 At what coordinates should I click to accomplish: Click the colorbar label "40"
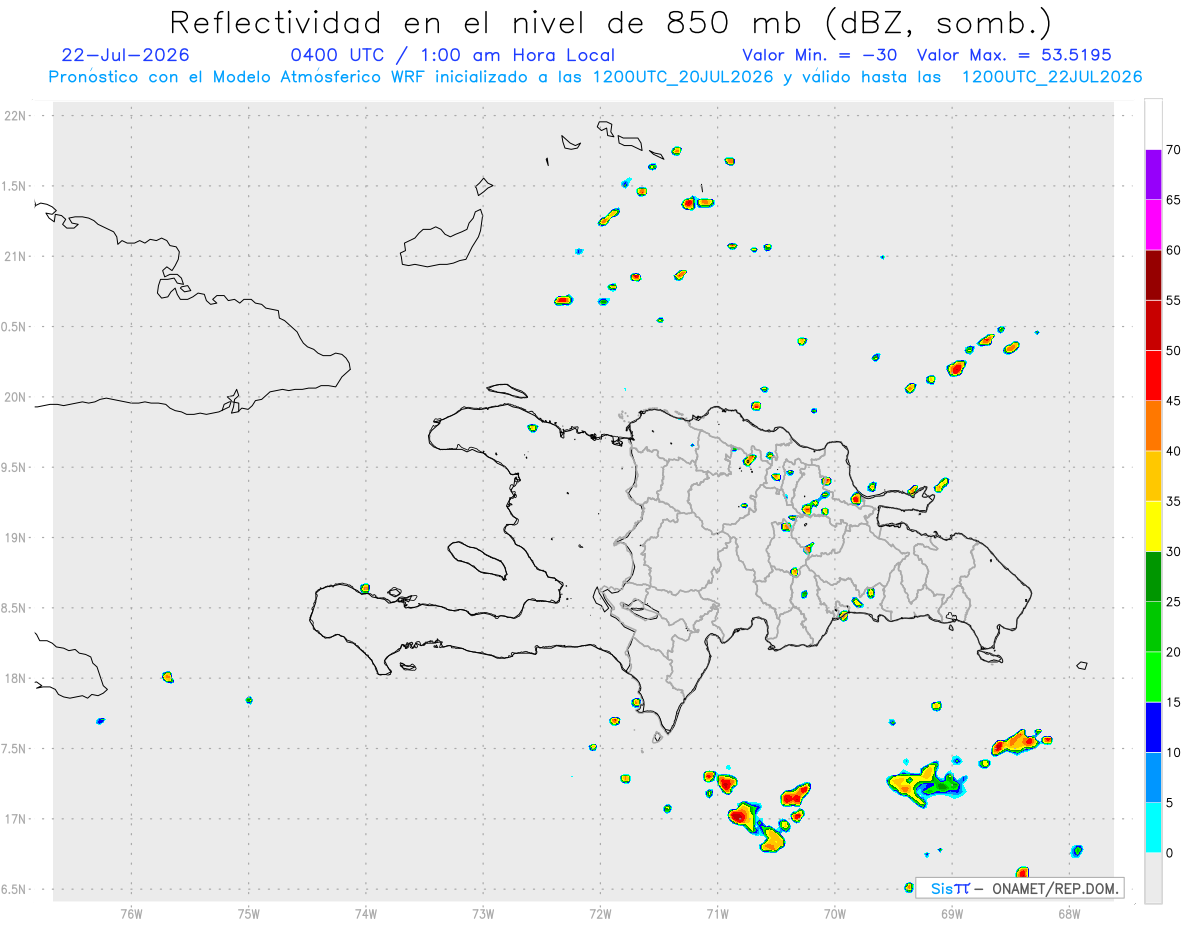(x=1174, y=451)
